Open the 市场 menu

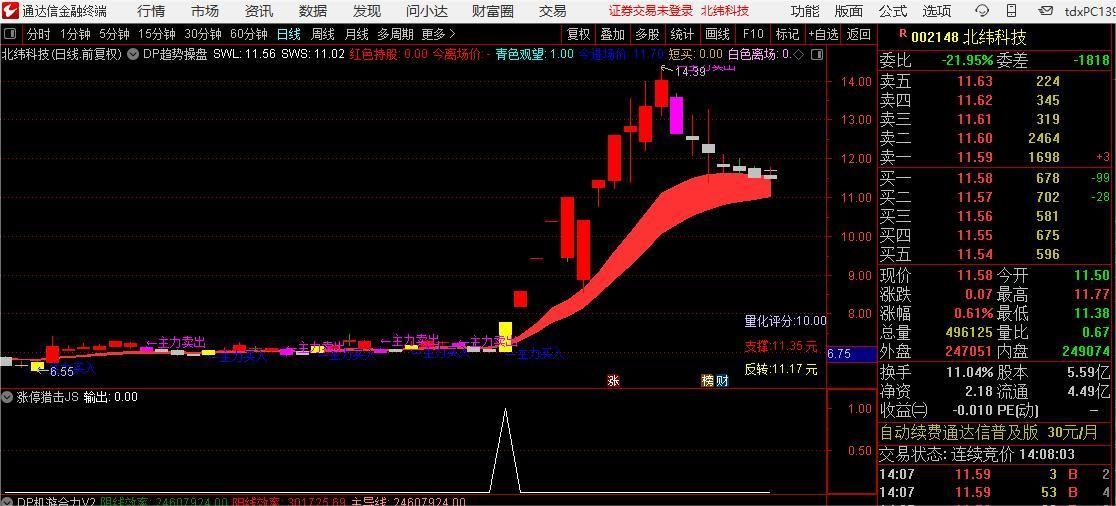(205, 11)
